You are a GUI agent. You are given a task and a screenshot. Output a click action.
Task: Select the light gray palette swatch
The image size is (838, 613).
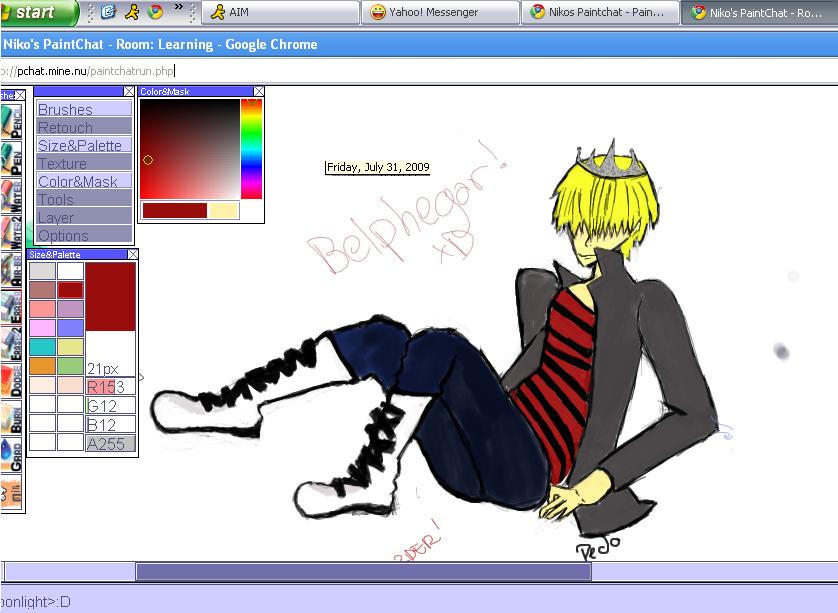coord(42,270)
